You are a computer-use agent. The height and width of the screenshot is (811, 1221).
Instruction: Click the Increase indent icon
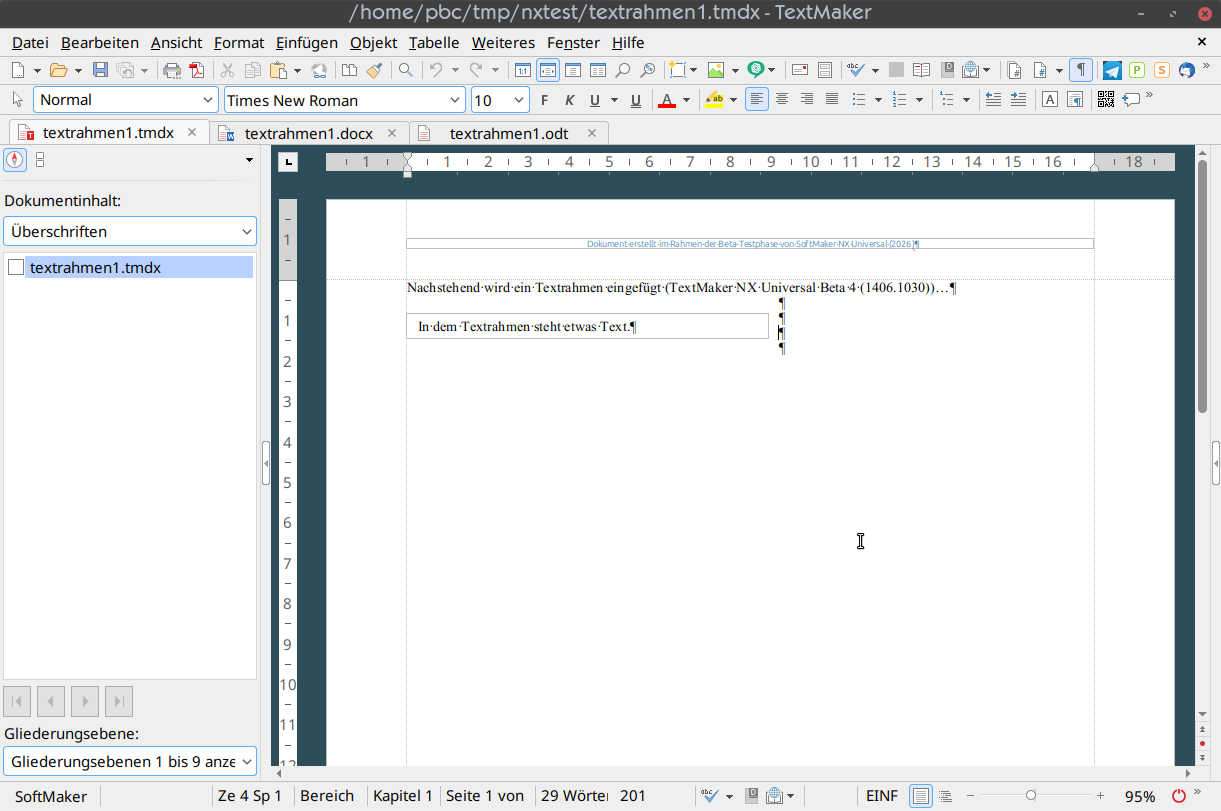pyautogui.click(x=1018, y=99)
